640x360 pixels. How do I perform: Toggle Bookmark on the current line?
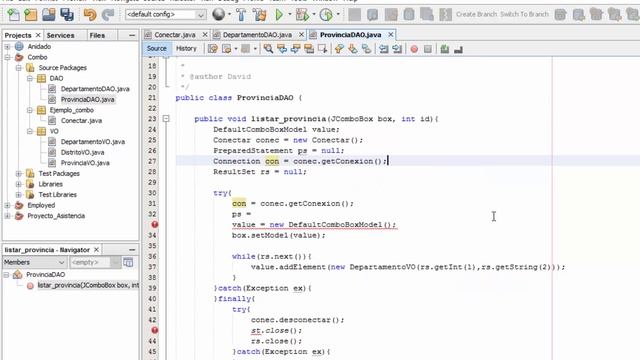click(x=367, y=49)
